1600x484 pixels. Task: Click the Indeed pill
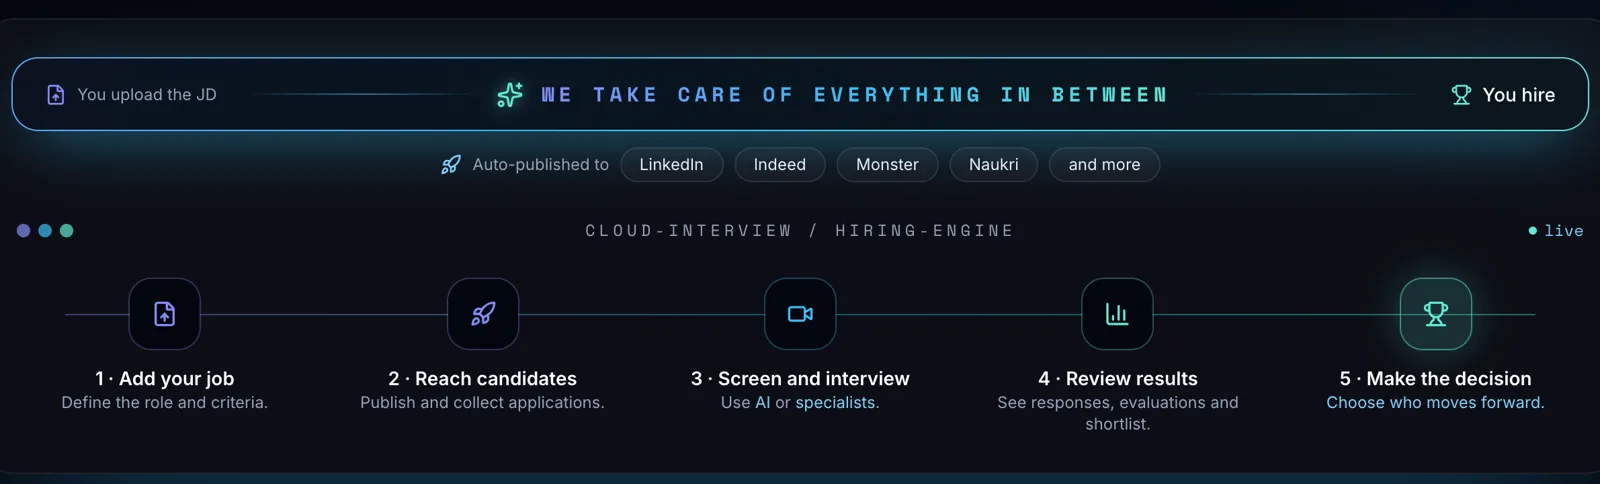tap(780, 165)
